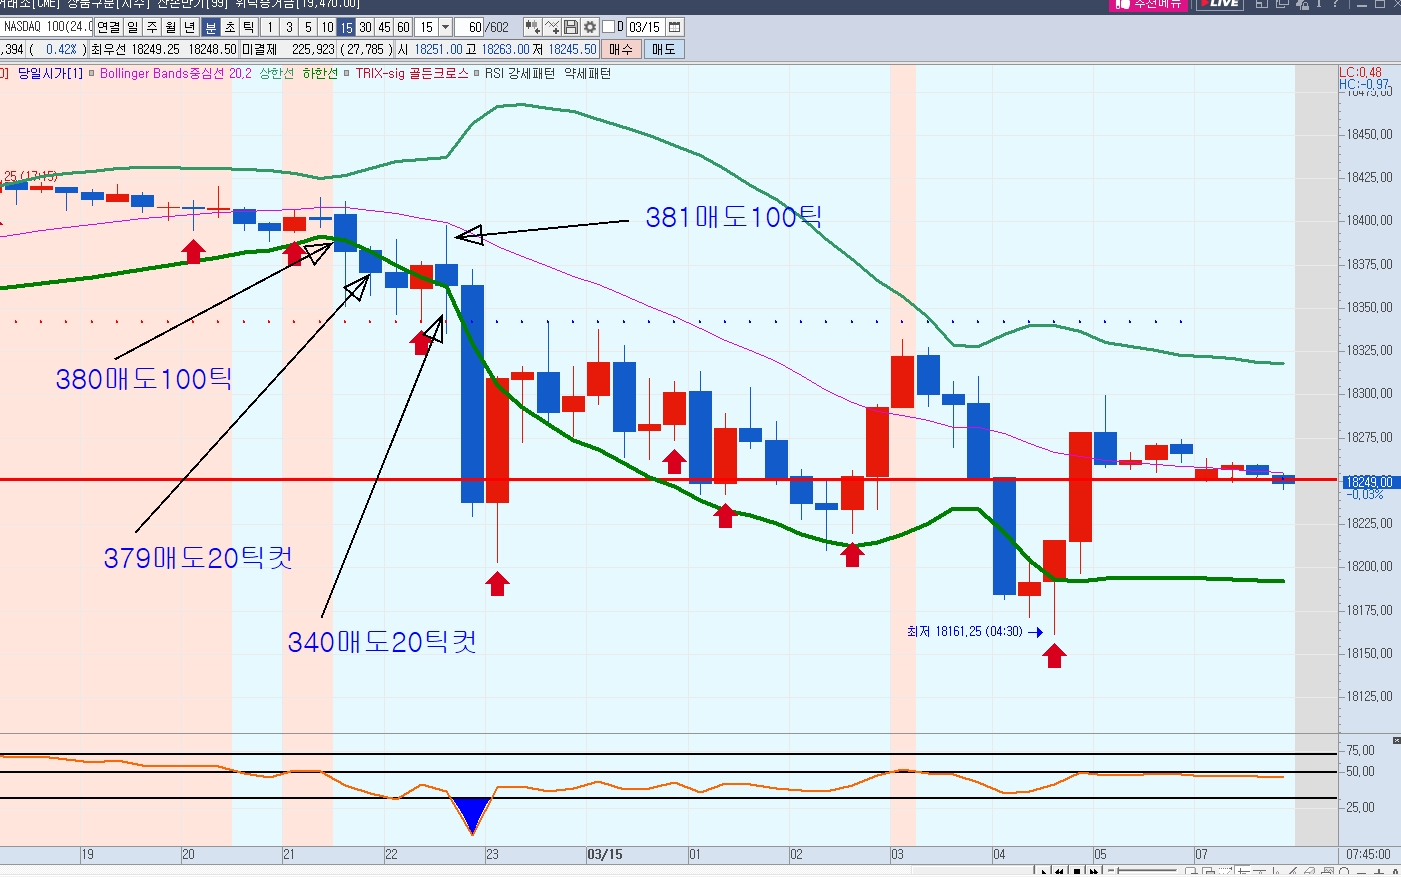Click the line chart overlay icon
This screenshot has height=877, width=1401.
click(552, 27)
